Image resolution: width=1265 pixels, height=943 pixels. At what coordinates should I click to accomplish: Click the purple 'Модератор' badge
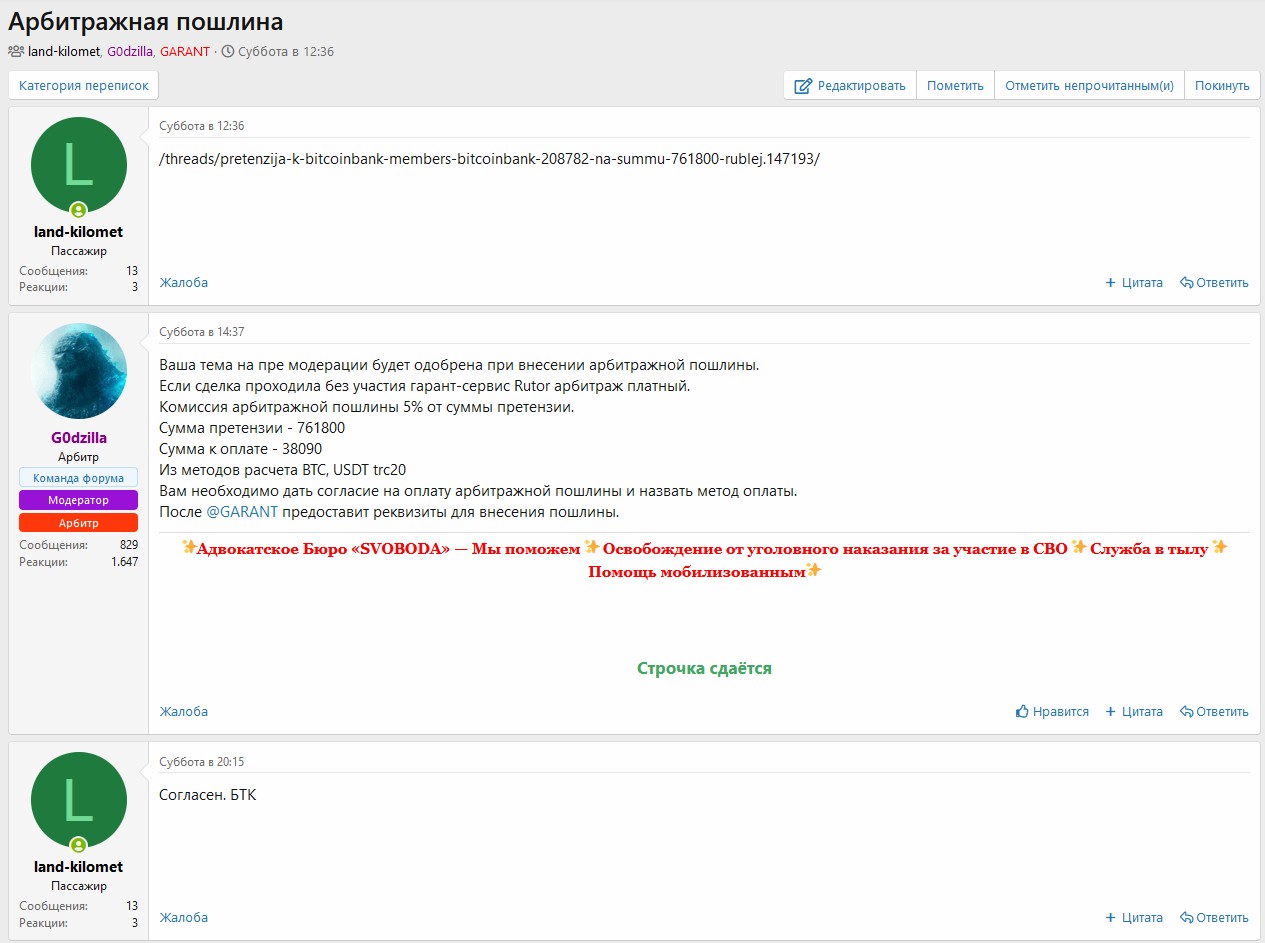click(x=79, y=500)
